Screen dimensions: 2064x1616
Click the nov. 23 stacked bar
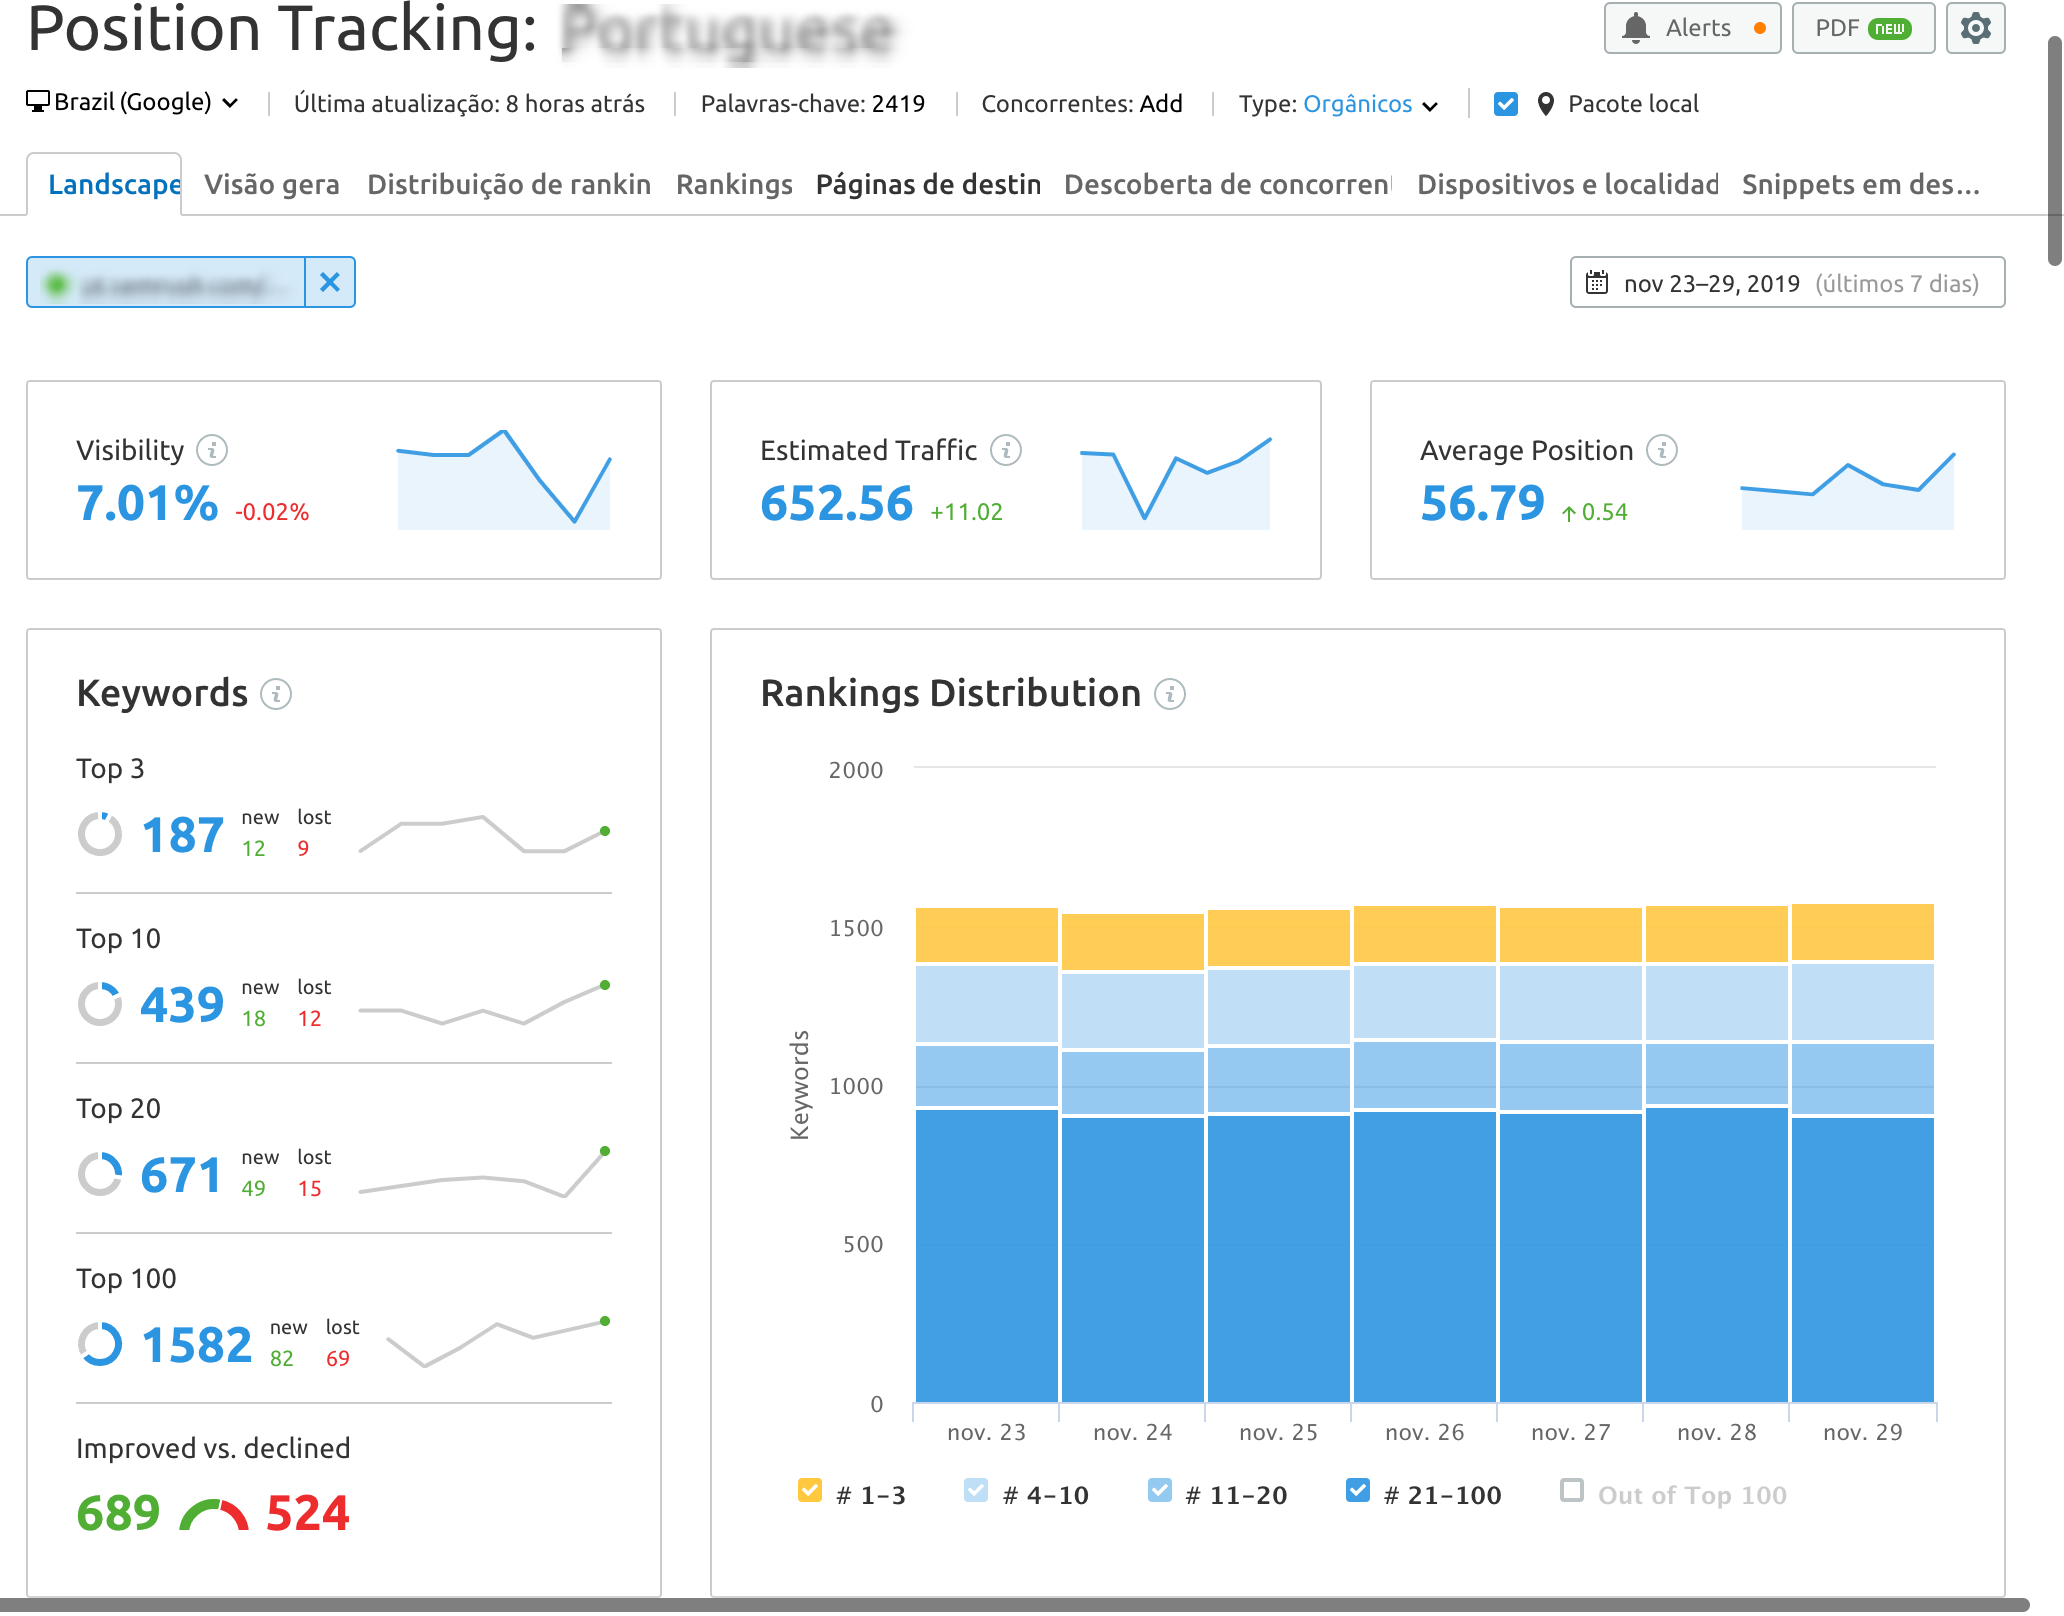(986, 1155)
